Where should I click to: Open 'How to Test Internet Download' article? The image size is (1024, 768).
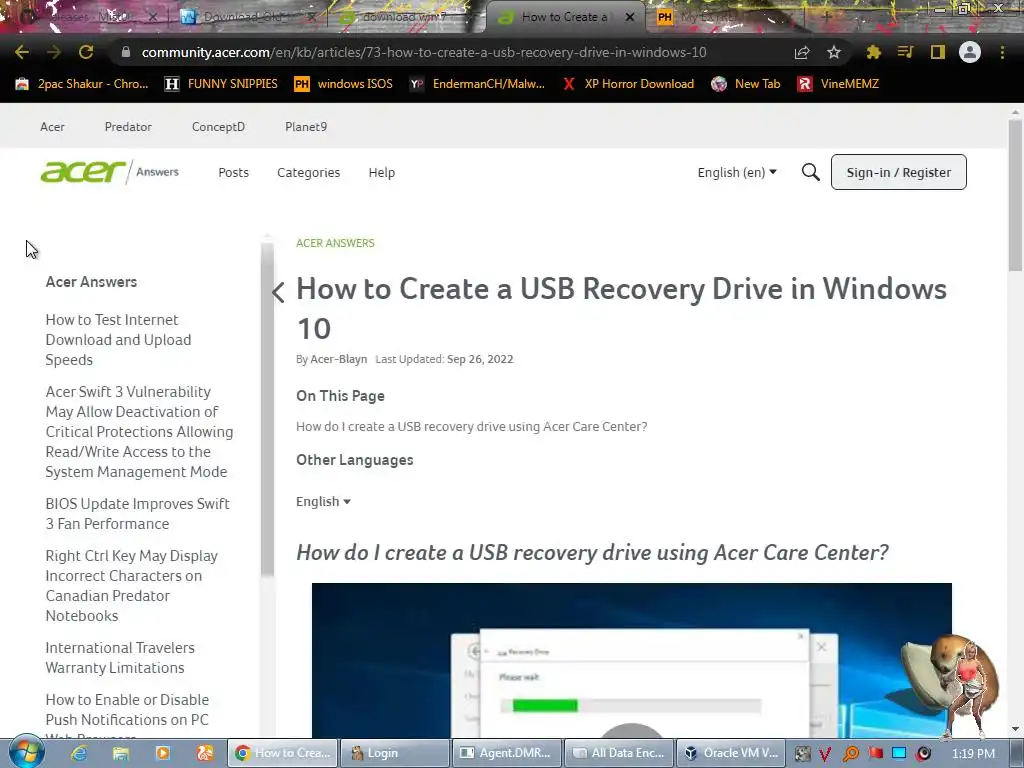tap(118, 340)
